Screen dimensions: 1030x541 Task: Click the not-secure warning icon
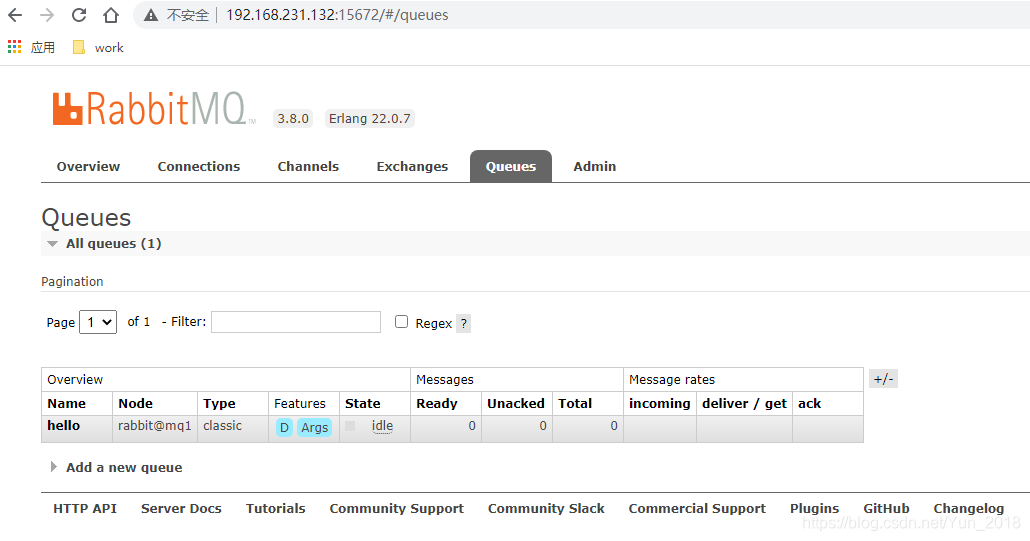tap(151, 15)
